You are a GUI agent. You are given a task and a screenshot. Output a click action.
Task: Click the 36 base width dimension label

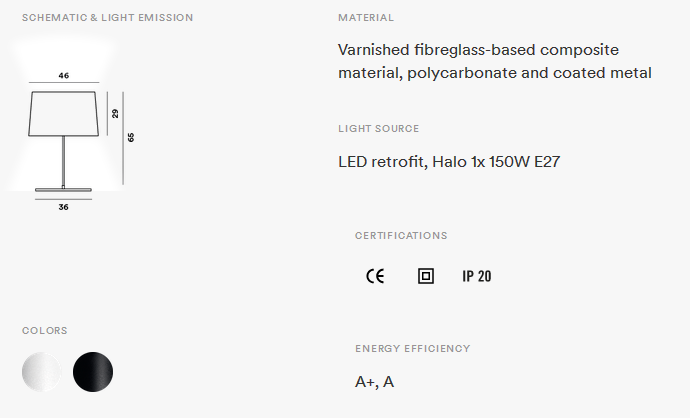(x=64, y=207)
